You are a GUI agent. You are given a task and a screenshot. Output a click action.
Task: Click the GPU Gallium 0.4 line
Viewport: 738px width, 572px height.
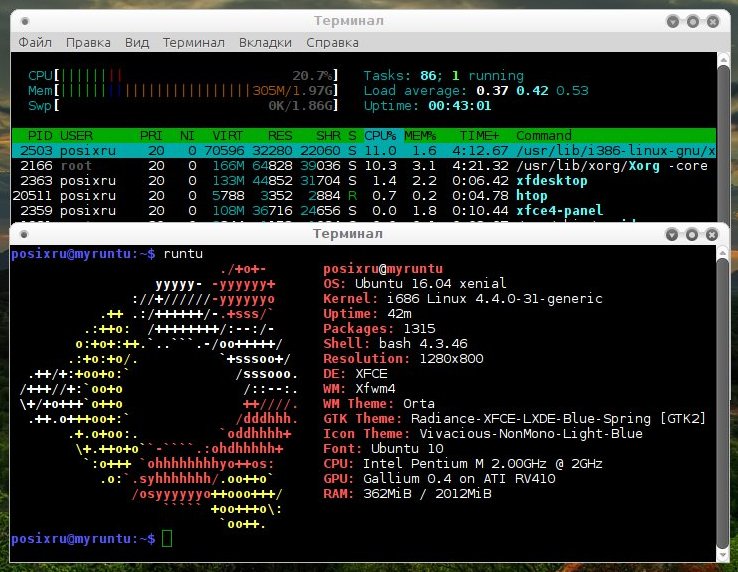click(439, 479)
